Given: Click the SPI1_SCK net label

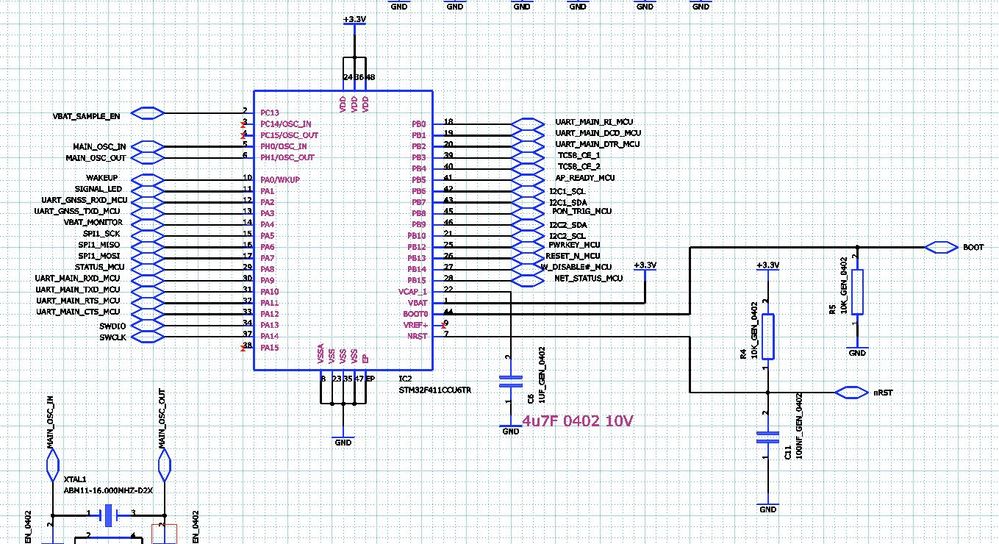Looking at the screenshot, I should [101, 234].
